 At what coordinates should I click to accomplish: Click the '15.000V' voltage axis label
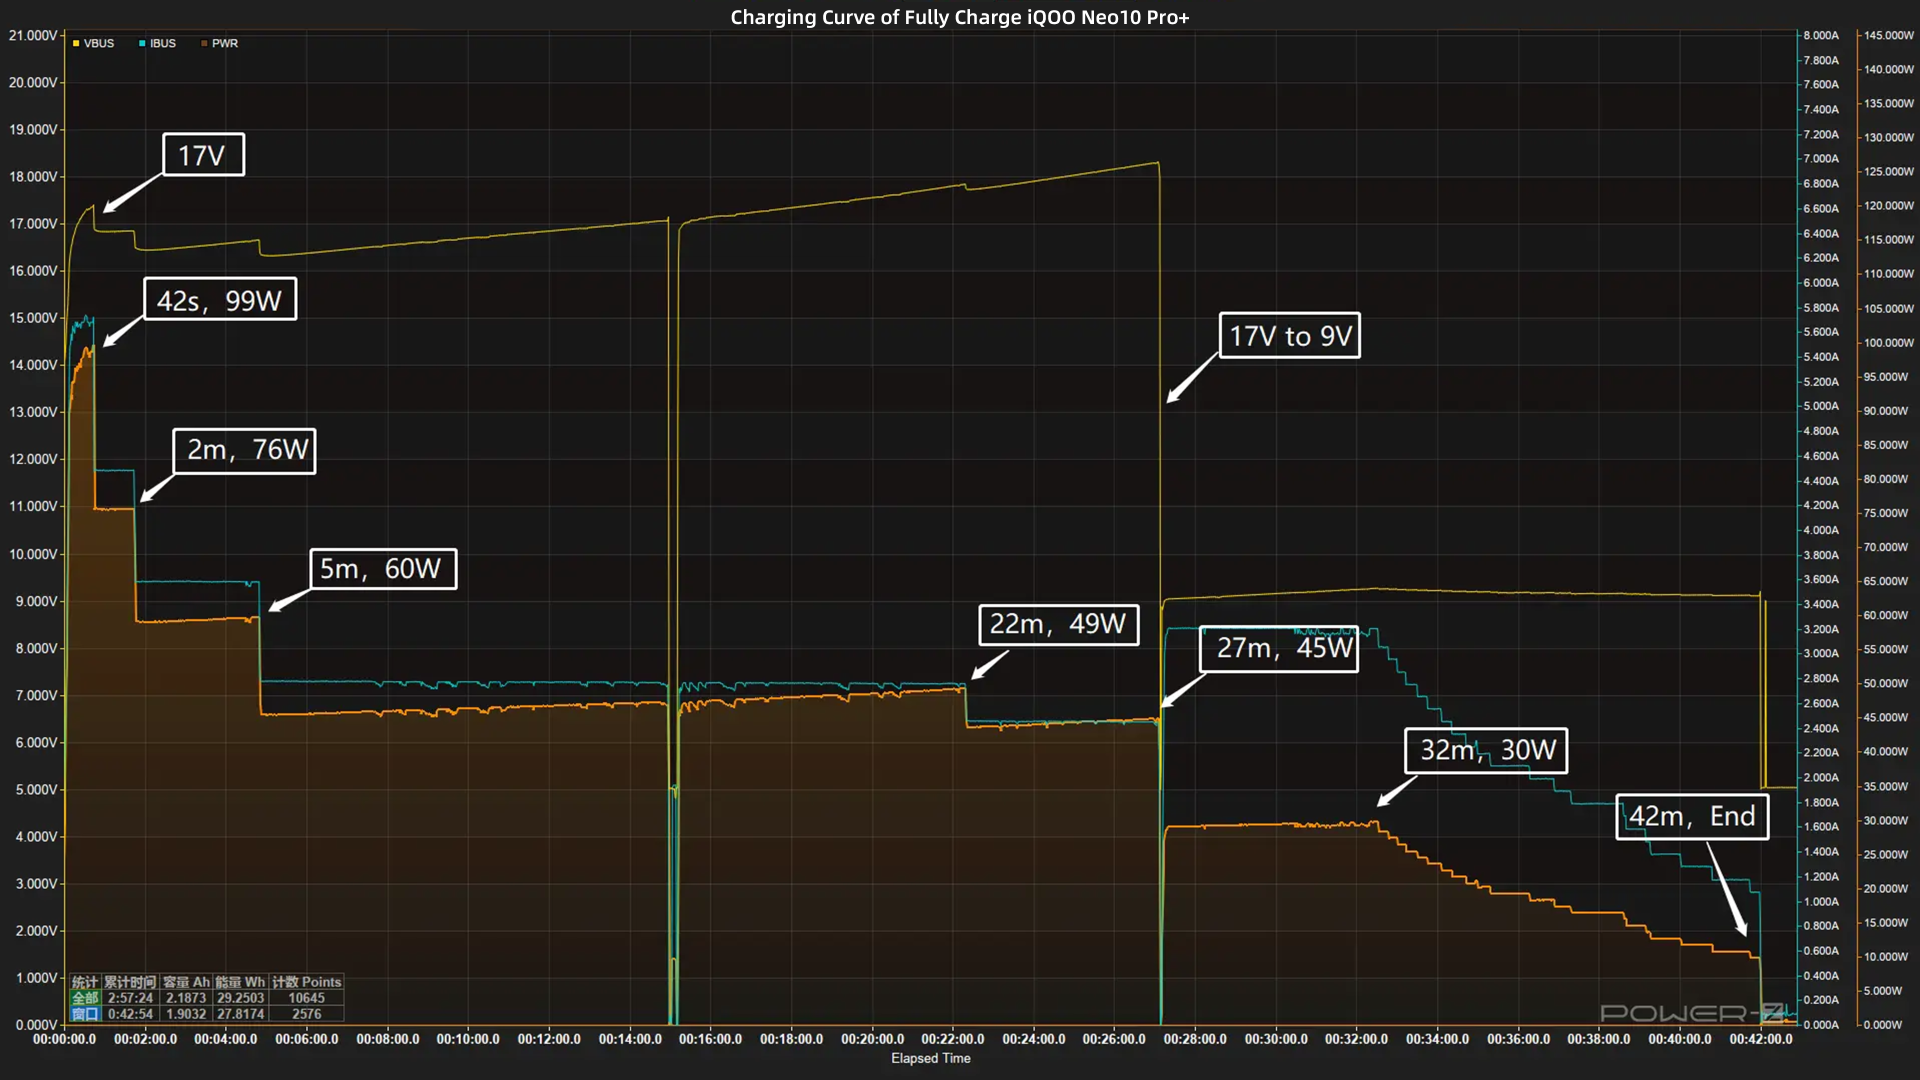33,318
